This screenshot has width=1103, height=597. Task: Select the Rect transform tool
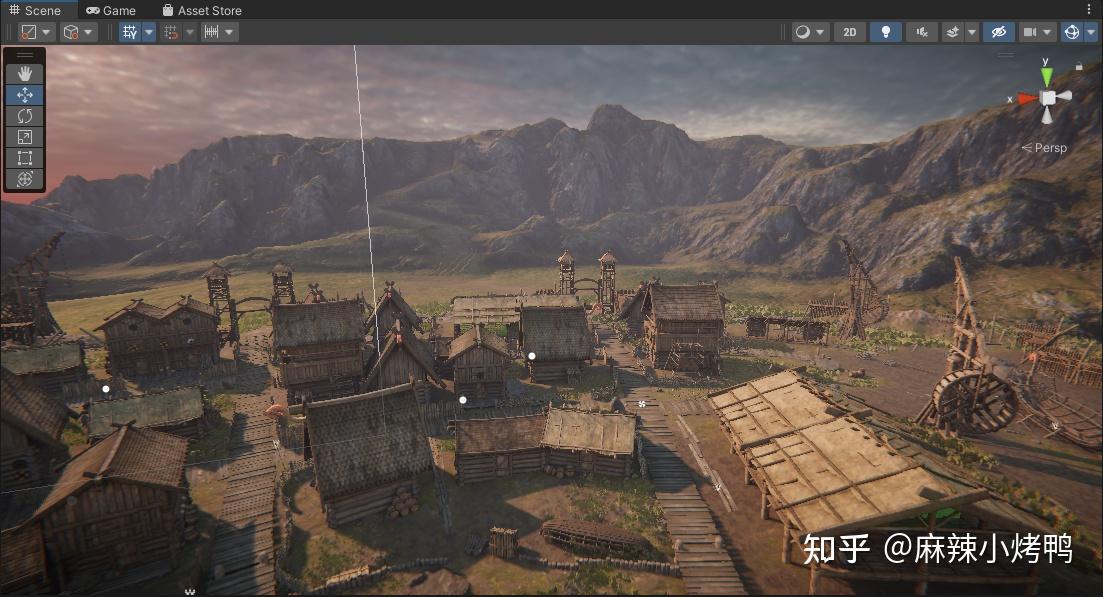[x=23, y=157]
